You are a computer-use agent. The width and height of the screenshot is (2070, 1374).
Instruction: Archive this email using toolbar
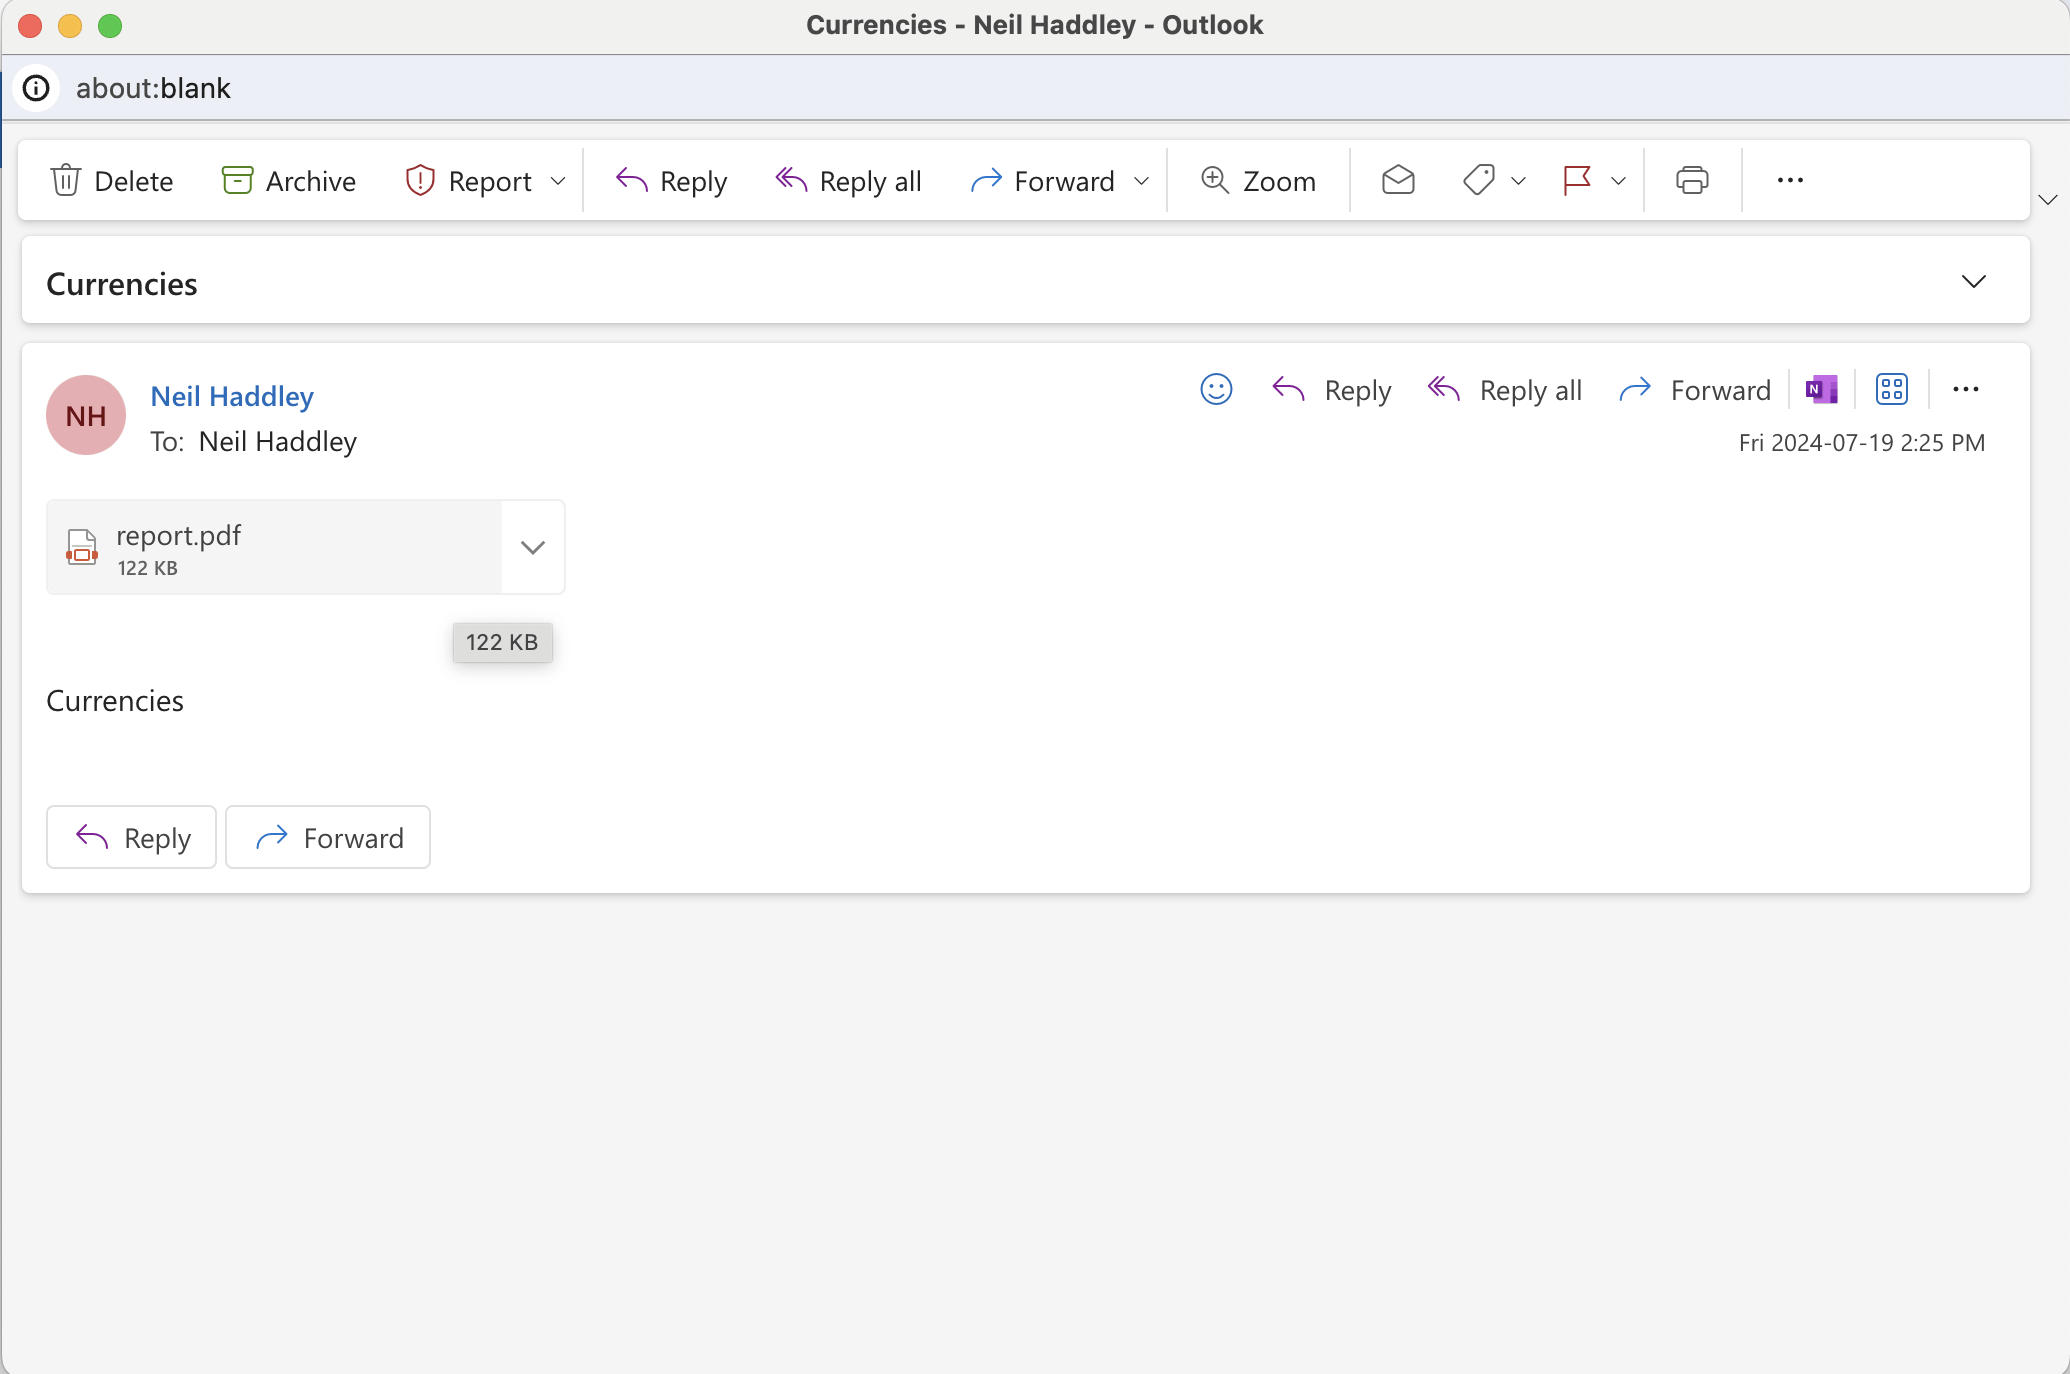[288, 181]
